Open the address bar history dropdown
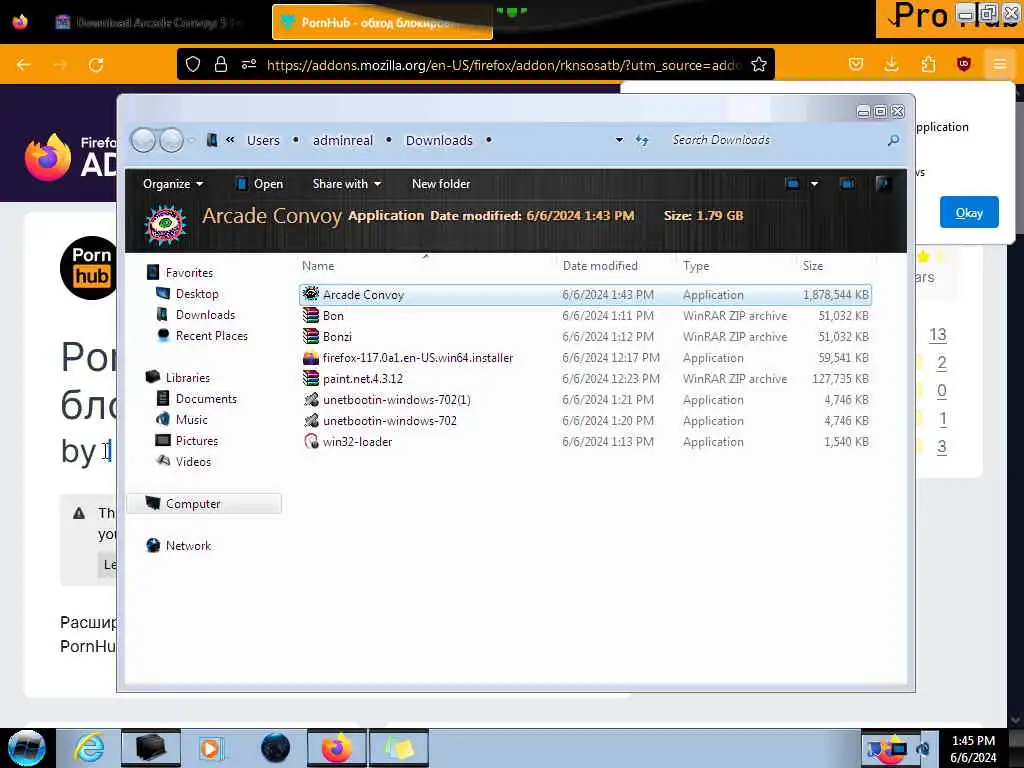 (x=618, y=140)
